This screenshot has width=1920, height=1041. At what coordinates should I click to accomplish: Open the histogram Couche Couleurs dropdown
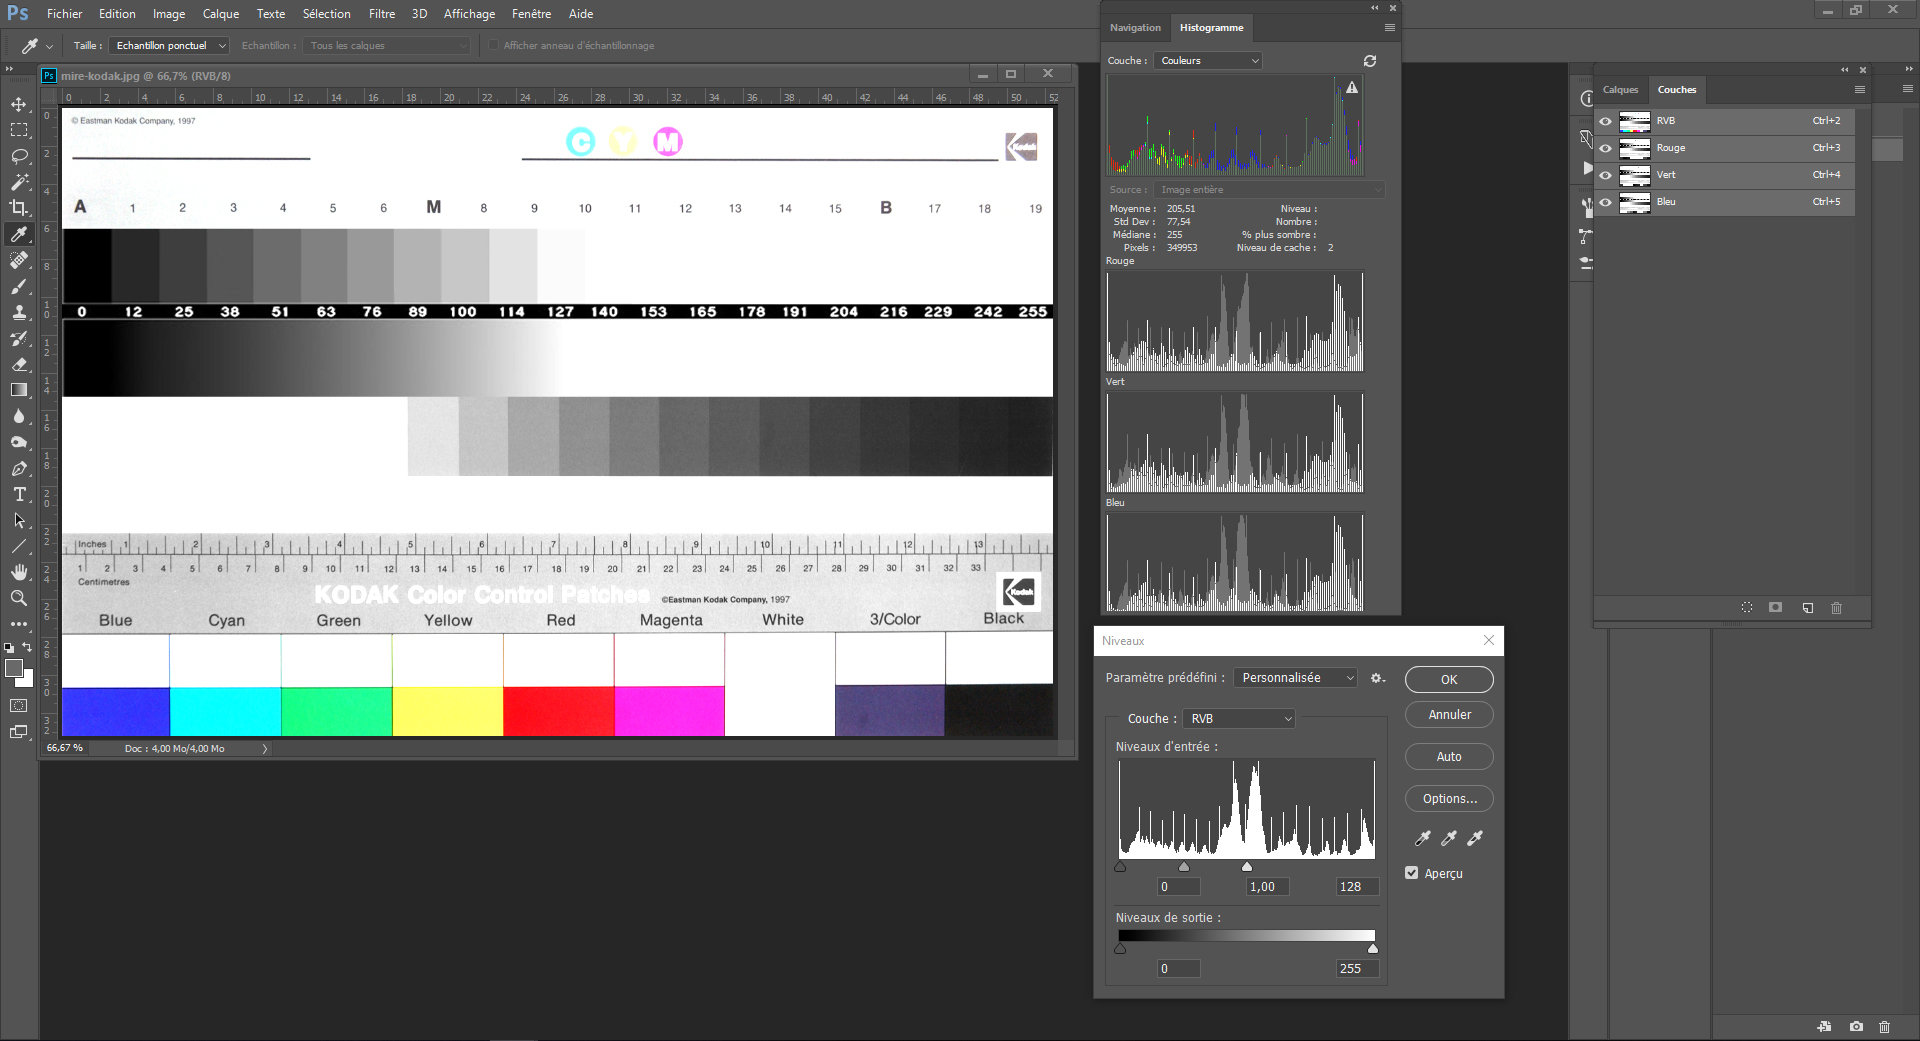click(1208, 61)
